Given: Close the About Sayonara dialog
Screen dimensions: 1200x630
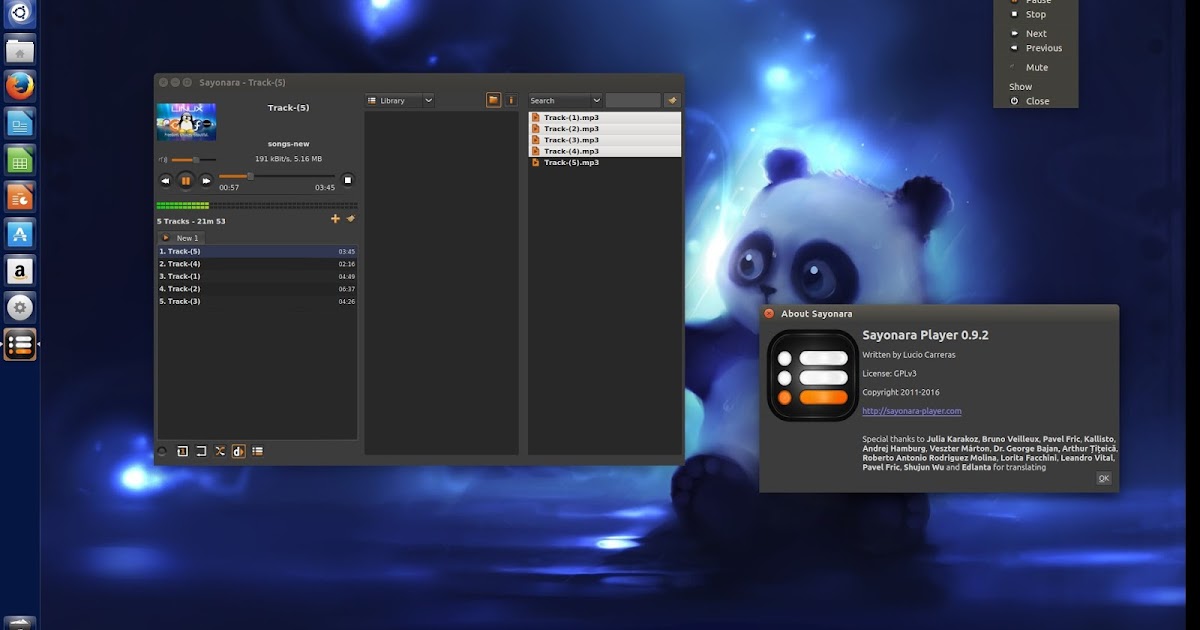Looking at the screenshot, I should [x=769, y=313].
